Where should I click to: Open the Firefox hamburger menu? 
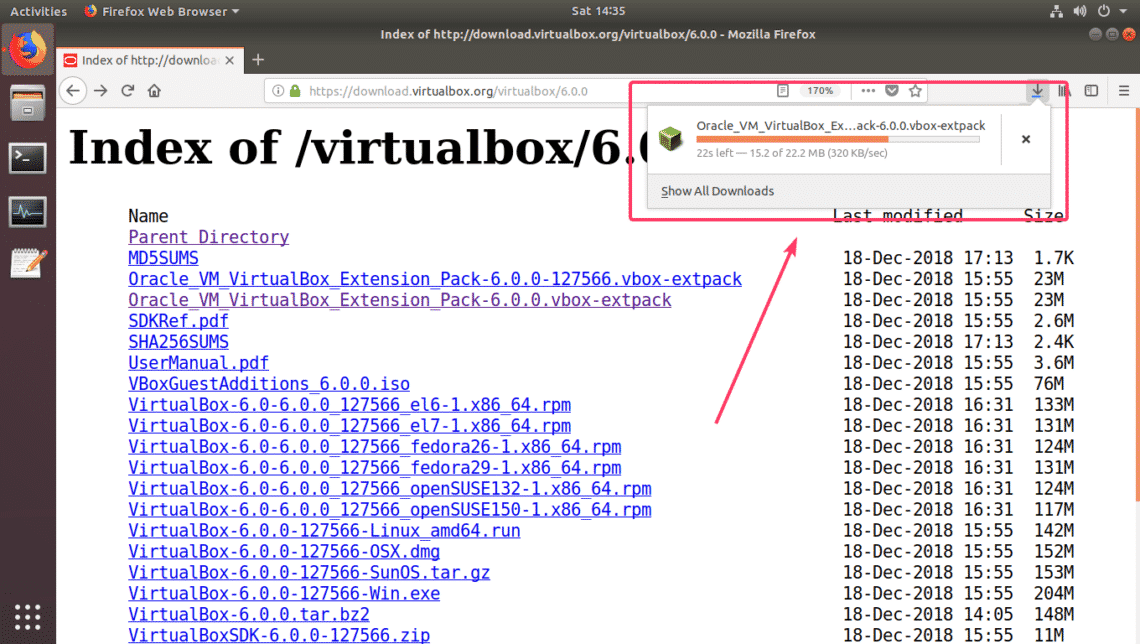1124,91
